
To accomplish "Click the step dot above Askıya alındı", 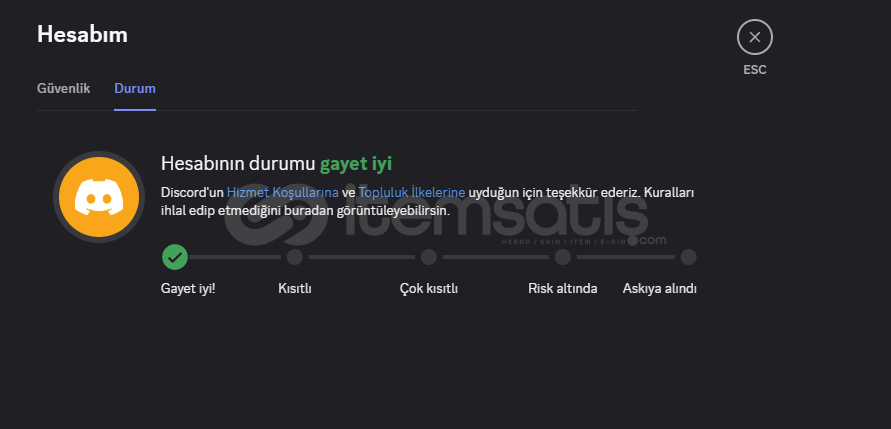I will (x=689, y=257).
